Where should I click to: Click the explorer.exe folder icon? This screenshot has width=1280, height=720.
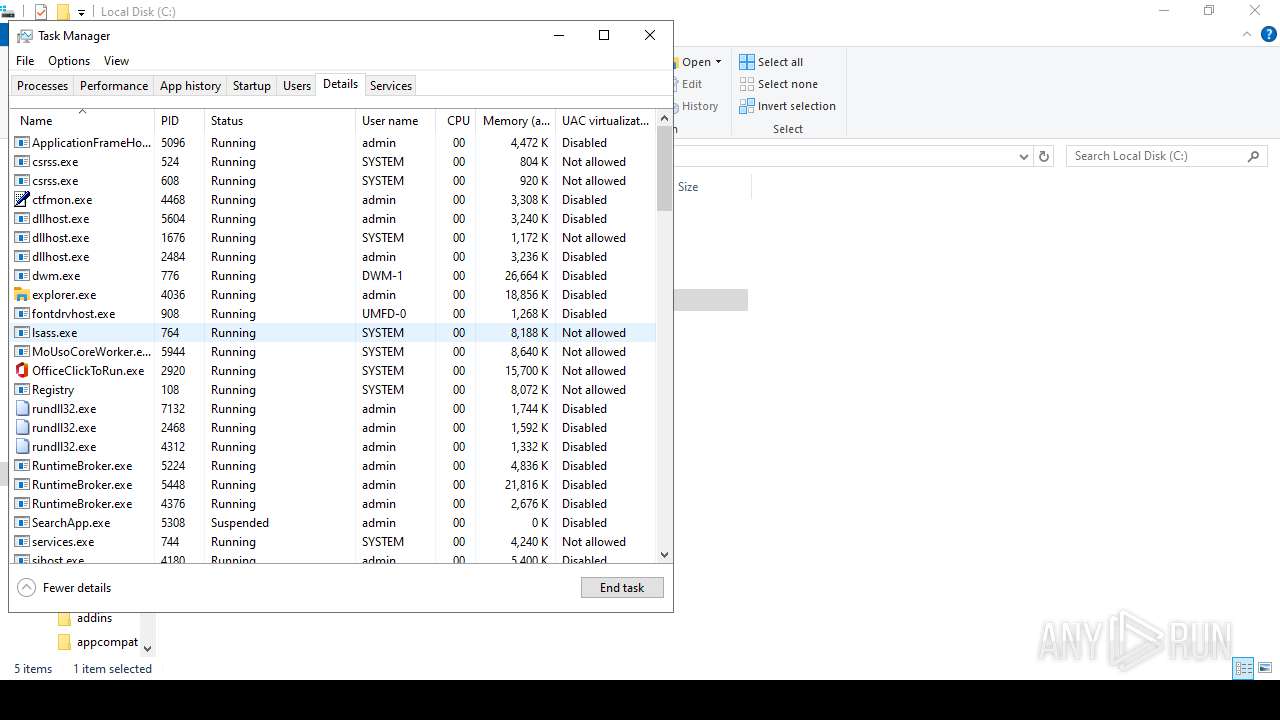[x=22, y=295]
